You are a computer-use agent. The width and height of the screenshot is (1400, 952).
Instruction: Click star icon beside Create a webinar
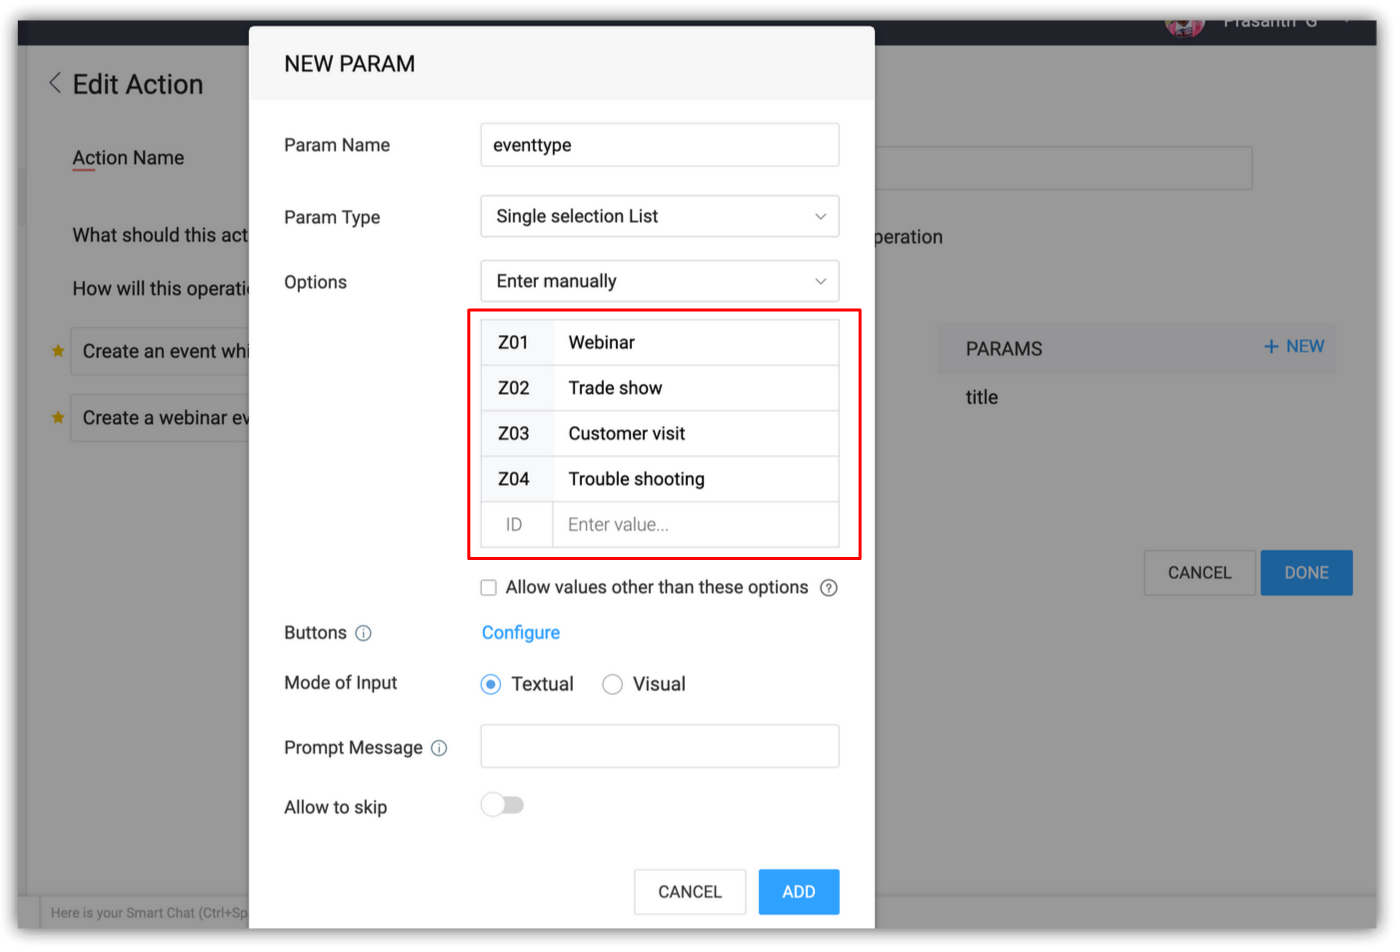point(58,418)
